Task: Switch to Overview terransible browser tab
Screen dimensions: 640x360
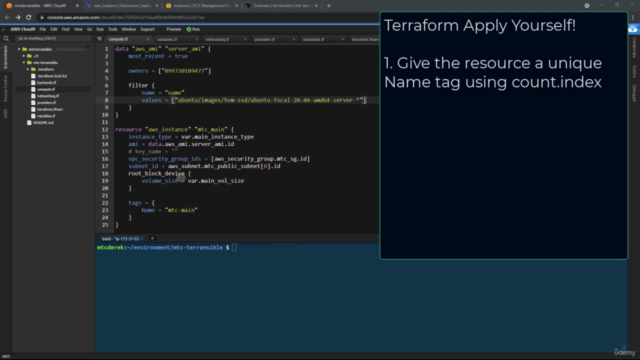Action: [x=282, y=6]
